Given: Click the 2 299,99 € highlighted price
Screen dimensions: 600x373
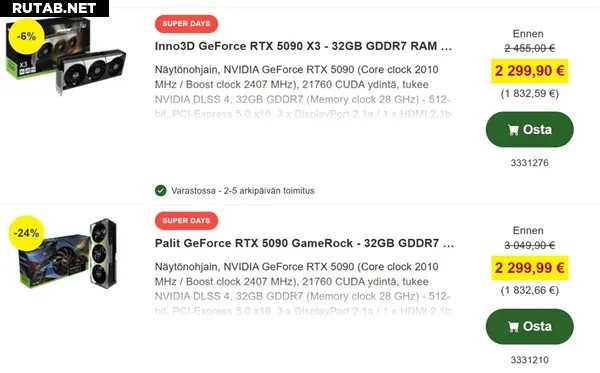Looking at the screenshot, I should coord(530,268).
